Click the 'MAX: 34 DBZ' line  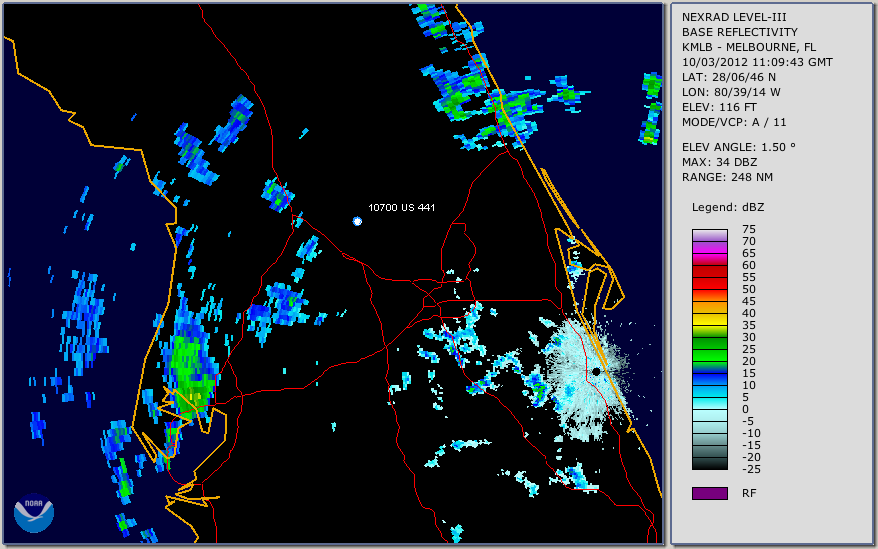pos(719,162)
